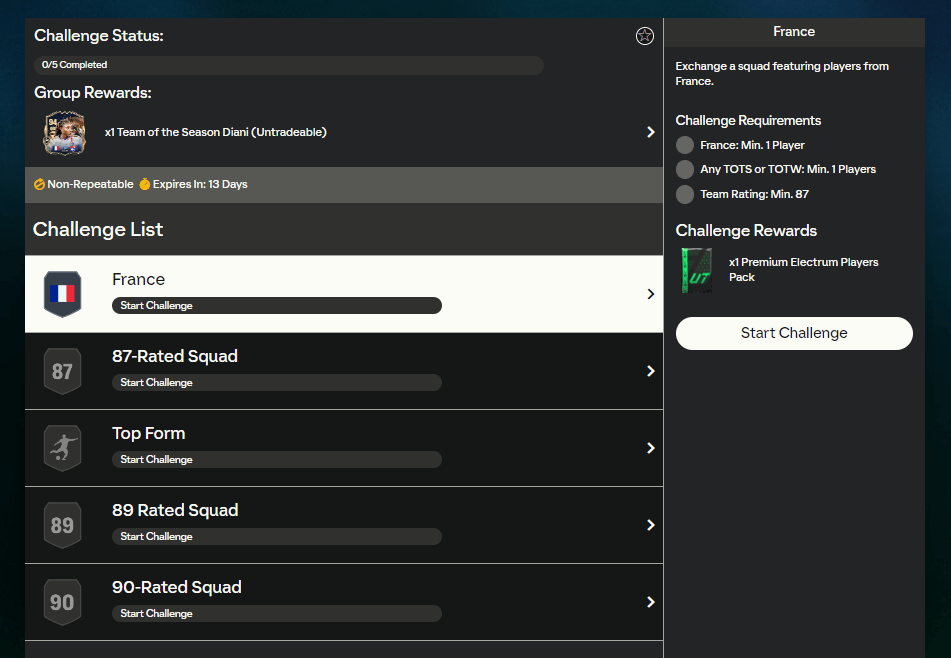Click the 90 rating badge icon
The image size is (951, 658).
62,602
